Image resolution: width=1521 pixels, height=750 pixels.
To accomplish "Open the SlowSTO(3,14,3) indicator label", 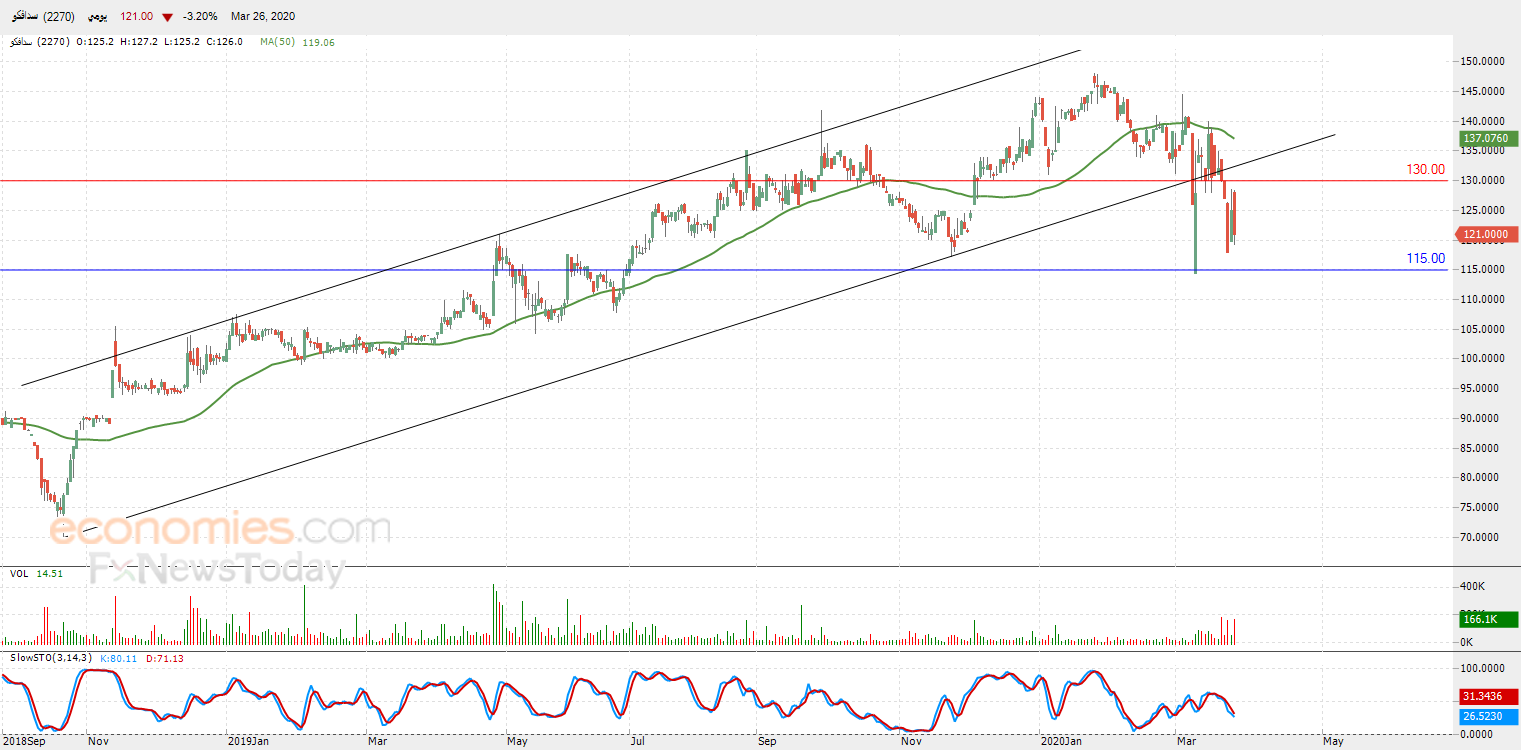I will tap(50, 657).
